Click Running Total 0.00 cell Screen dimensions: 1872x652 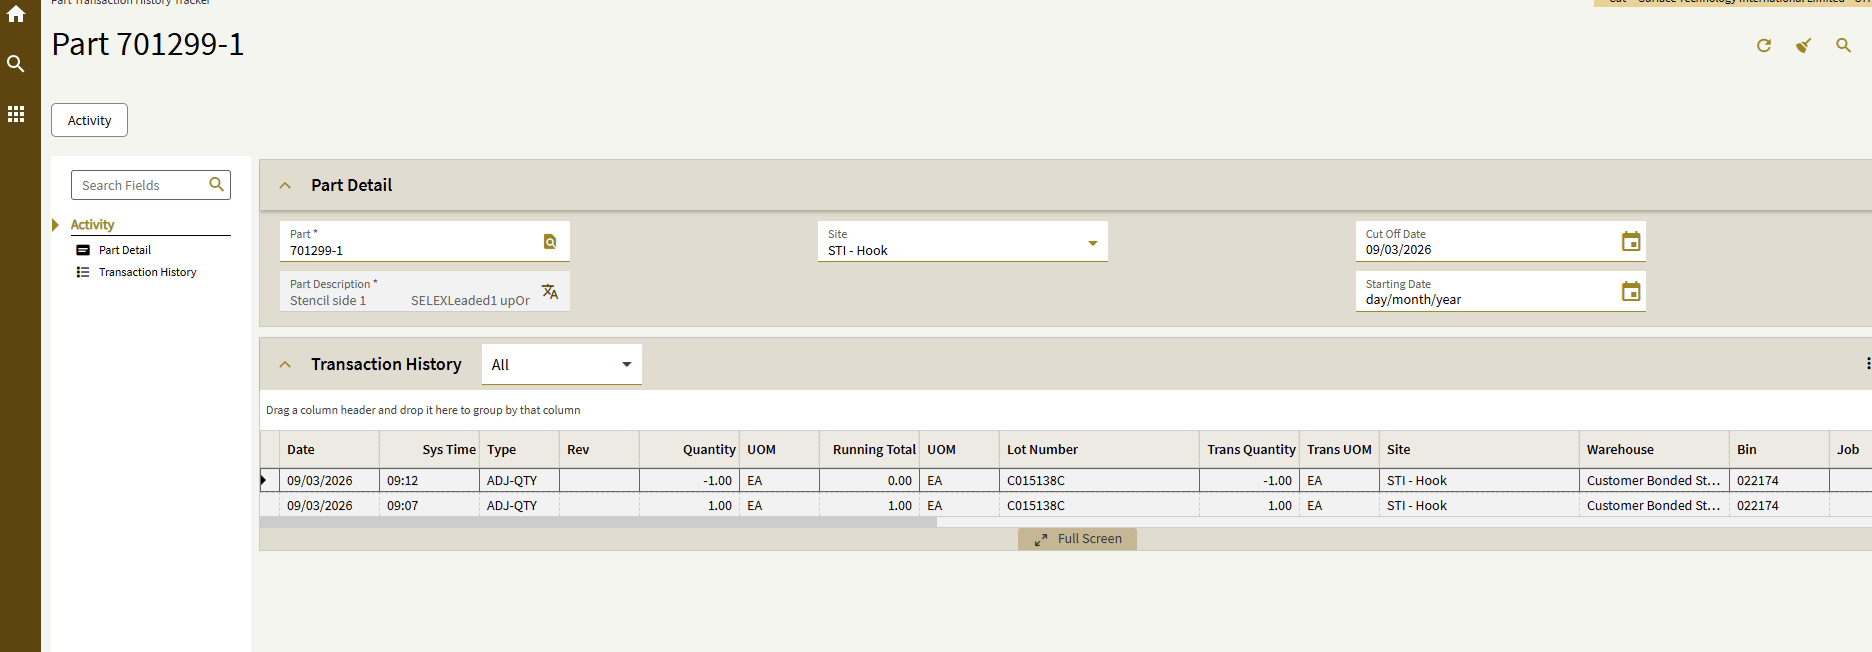870,481
